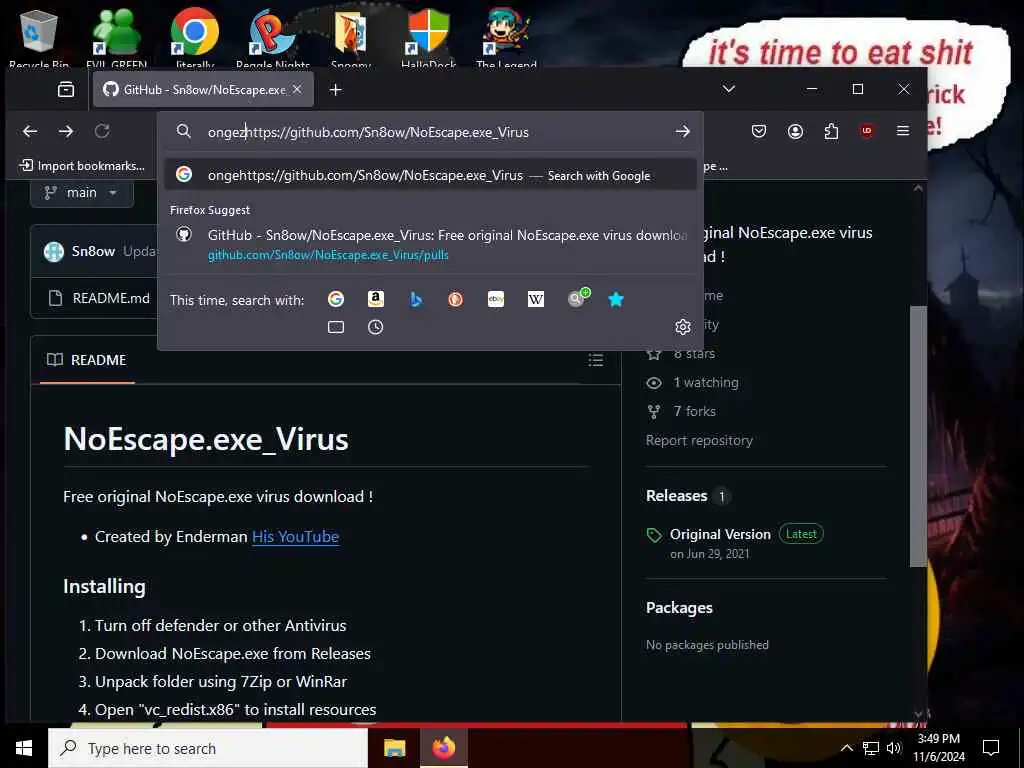
Task: Open the Peggle Nights desktop shortcut
Action: (272, 36)
